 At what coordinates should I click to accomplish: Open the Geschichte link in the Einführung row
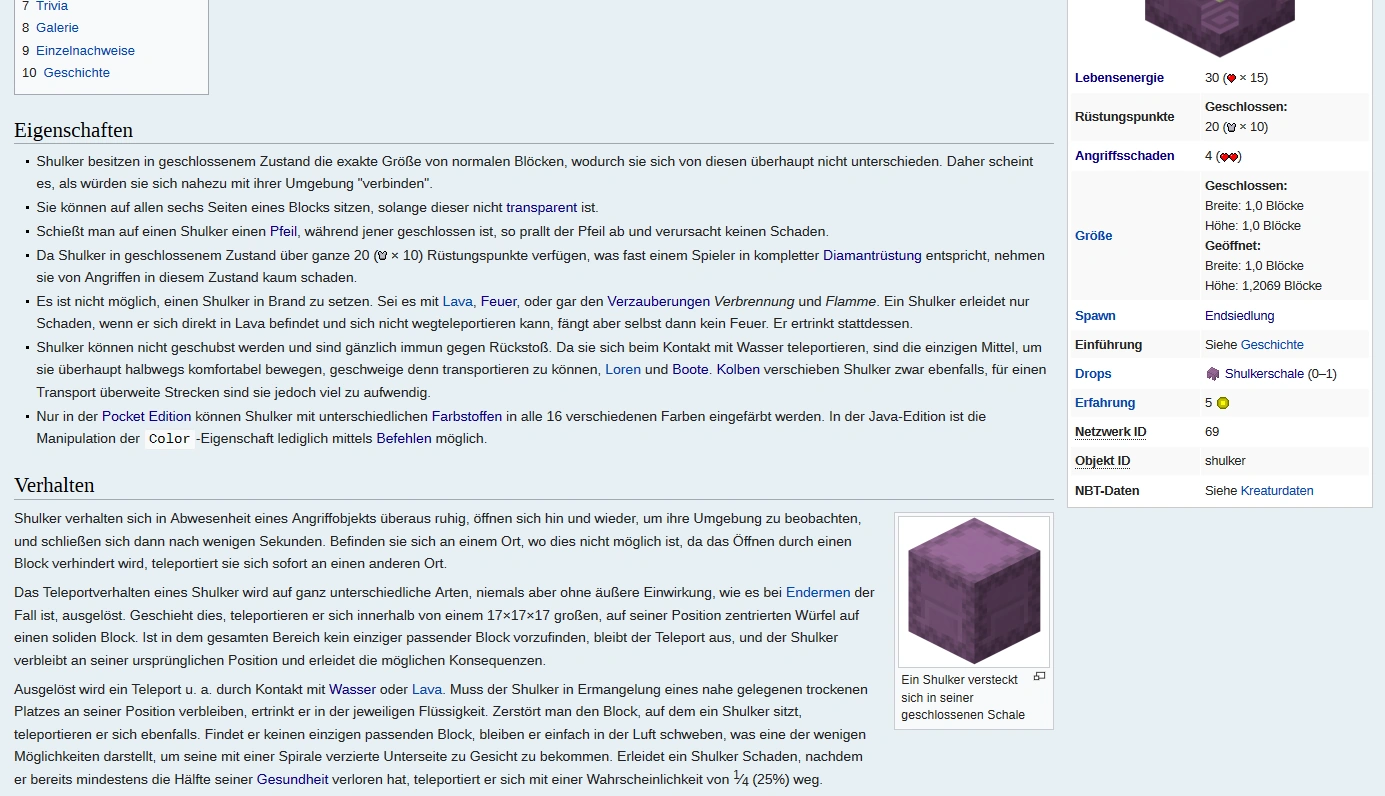tap(1272, 345)
